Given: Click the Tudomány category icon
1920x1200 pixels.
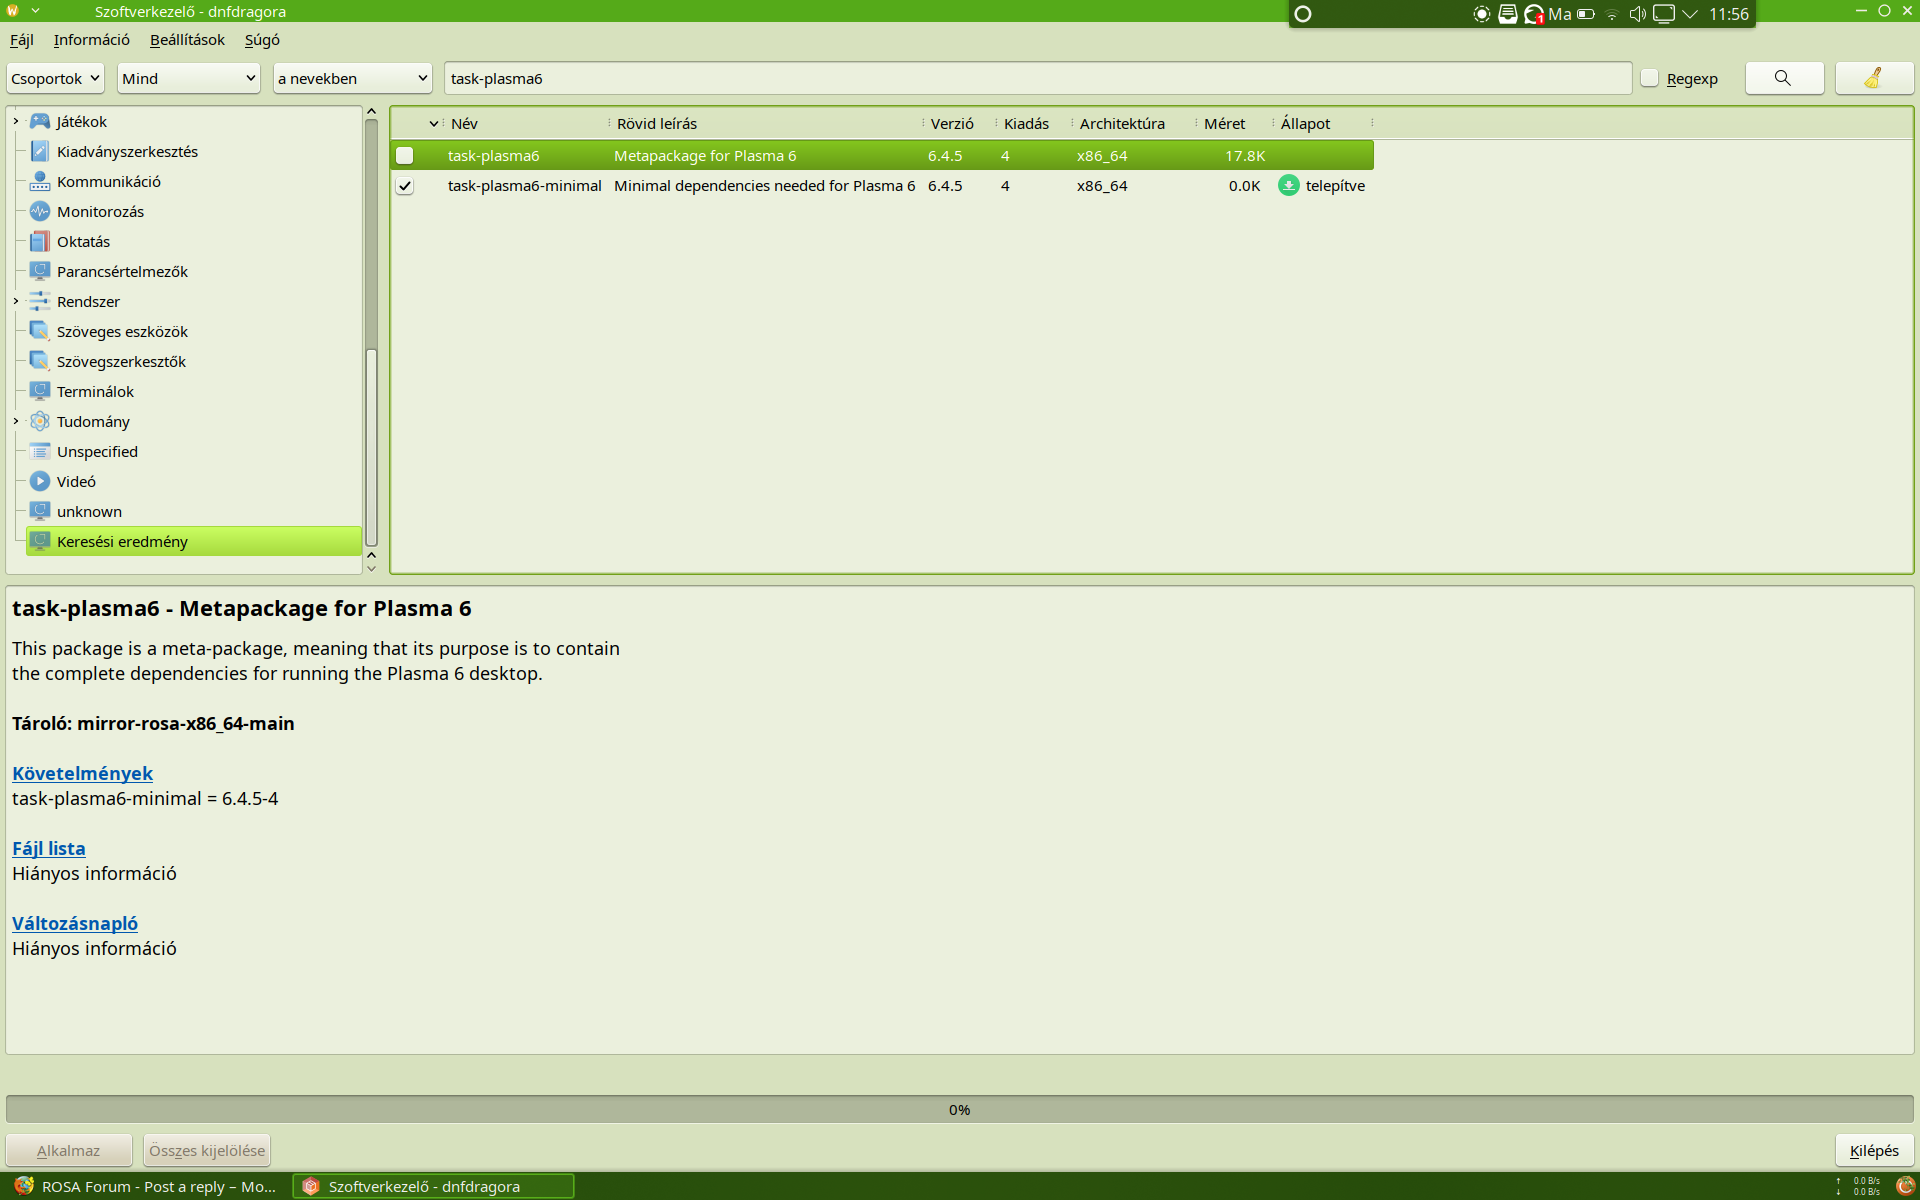Looking at the screenshot, I should pos(40,421).
